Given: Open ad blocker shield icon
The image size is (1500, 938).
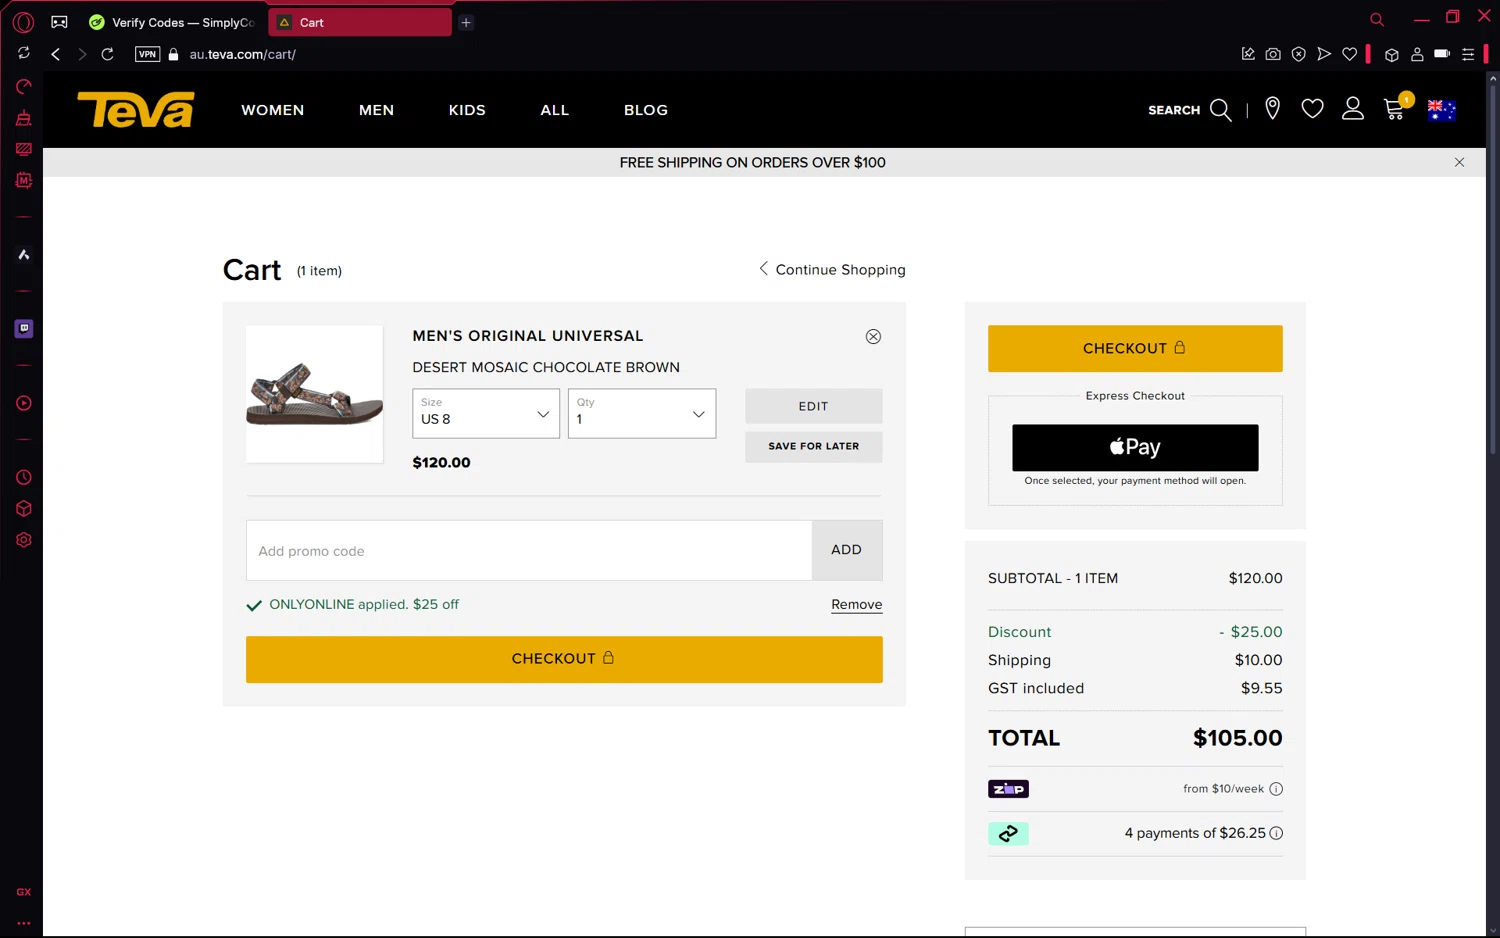Looking at the screenshot, I should pos(1298,54).
